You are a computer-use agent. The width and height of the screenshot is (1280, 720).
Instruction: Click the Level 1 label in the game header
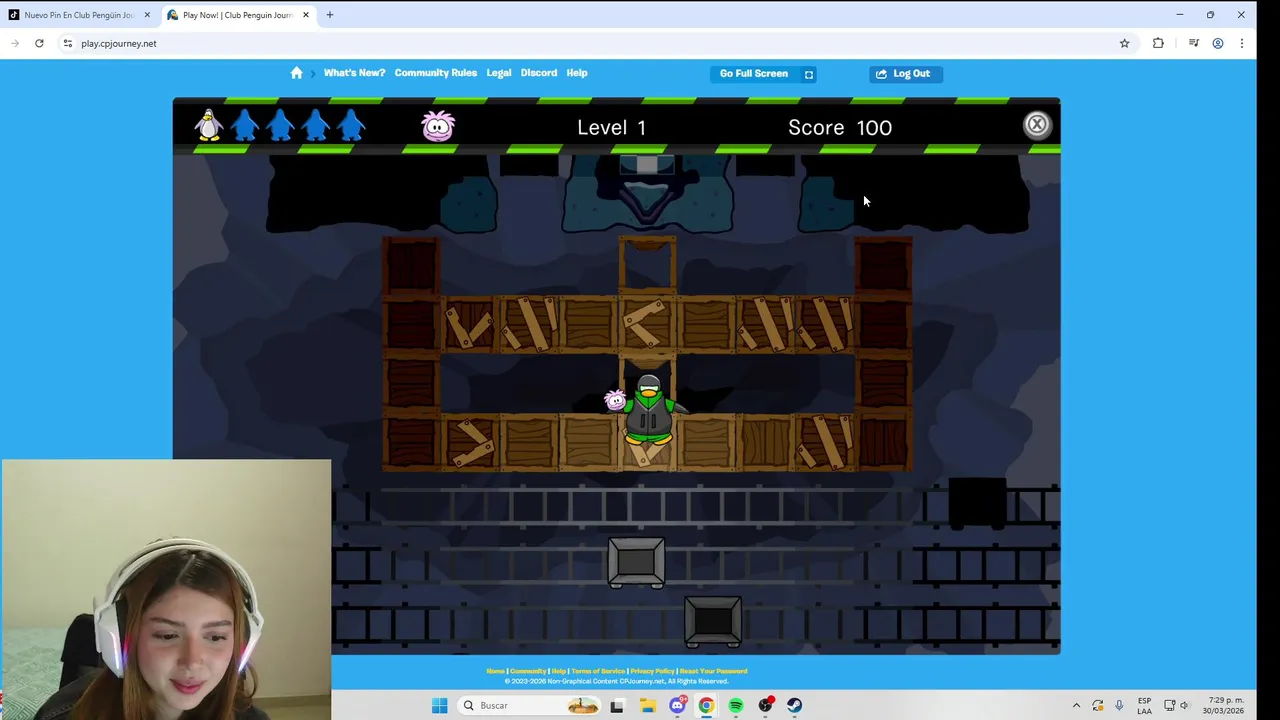(x=611, y=127)
